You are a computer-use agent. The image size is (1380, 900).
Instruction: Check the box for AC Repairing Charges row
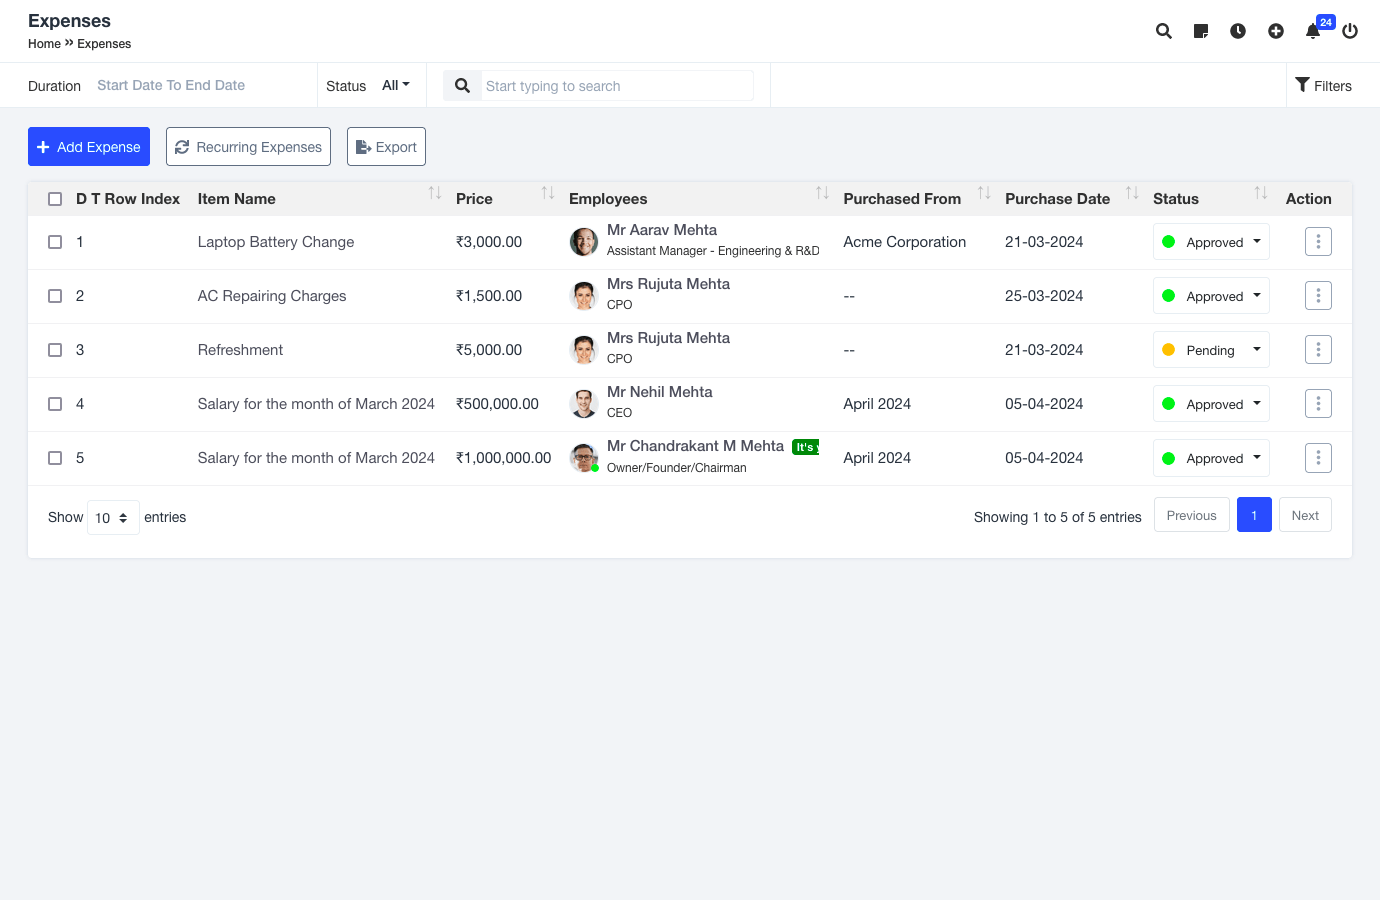[x=55, y=296]
